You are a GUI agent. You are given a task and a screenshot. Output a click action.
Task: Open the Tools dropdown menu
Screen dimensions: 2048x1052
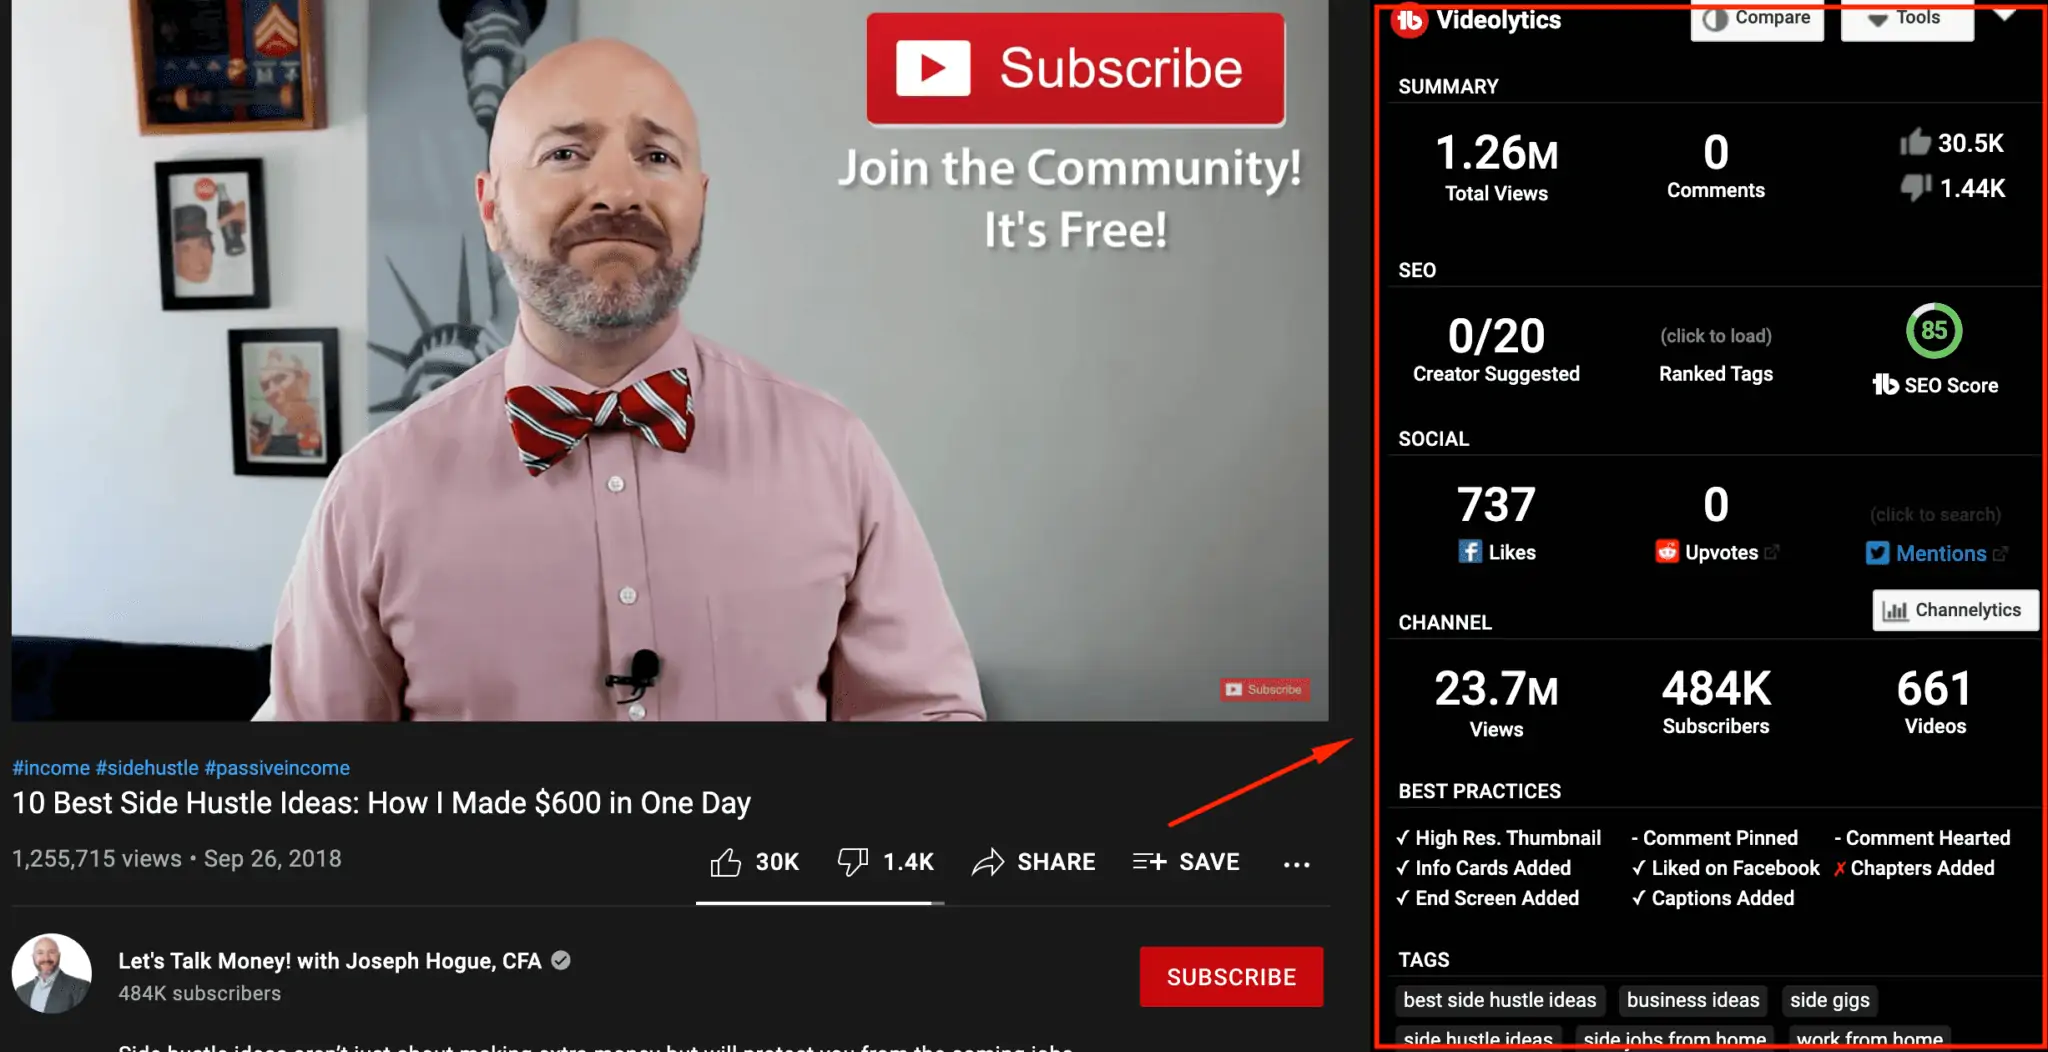pyautogui.click(x=1907, y=19)
